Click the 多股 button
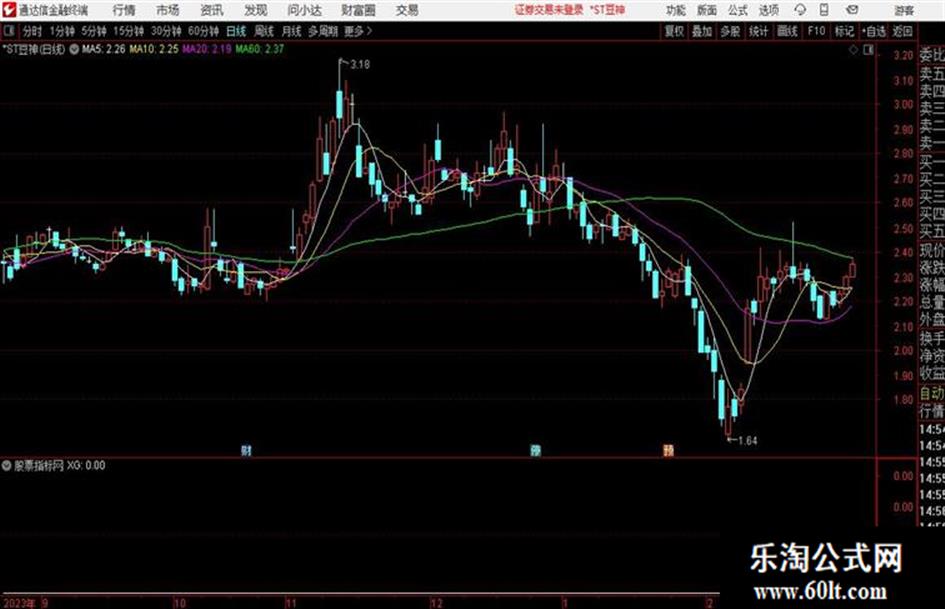 point(730,31)
